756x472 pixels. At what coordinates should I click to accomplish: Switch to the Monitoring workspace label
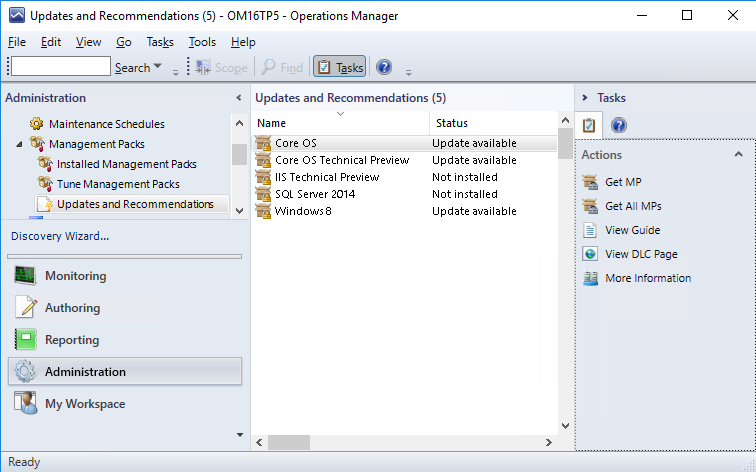pos(76,276)
